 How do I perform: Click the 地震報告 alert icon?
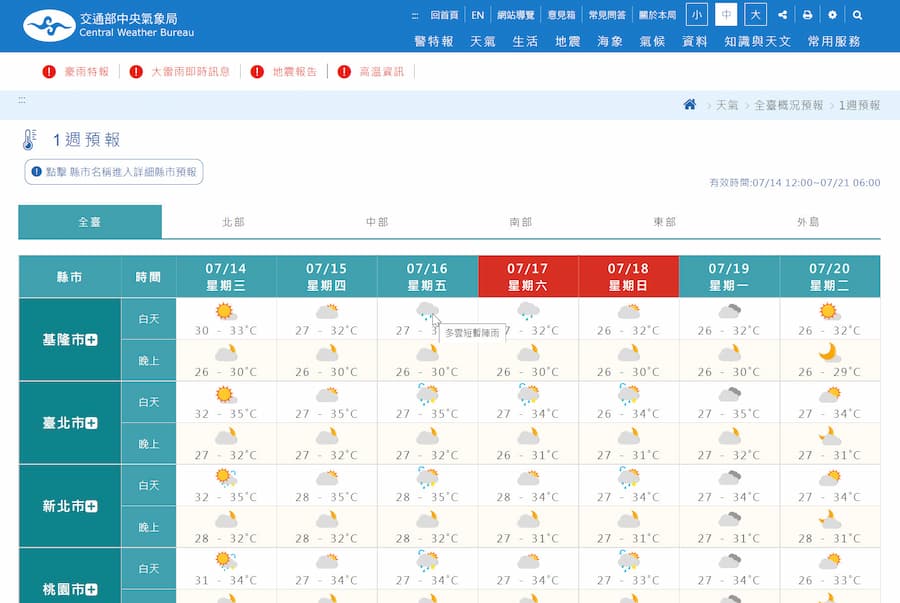point(257,72)
